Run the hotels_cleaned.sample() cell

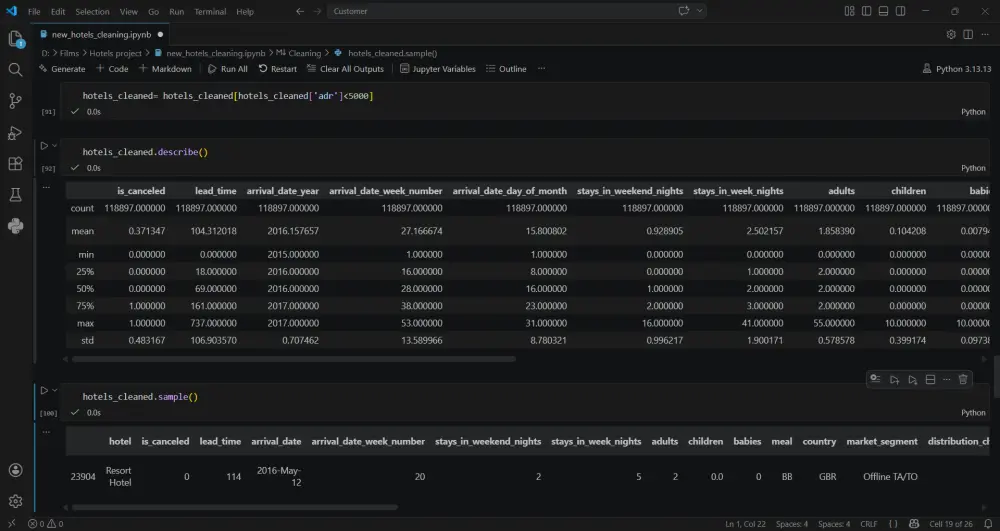44,390
